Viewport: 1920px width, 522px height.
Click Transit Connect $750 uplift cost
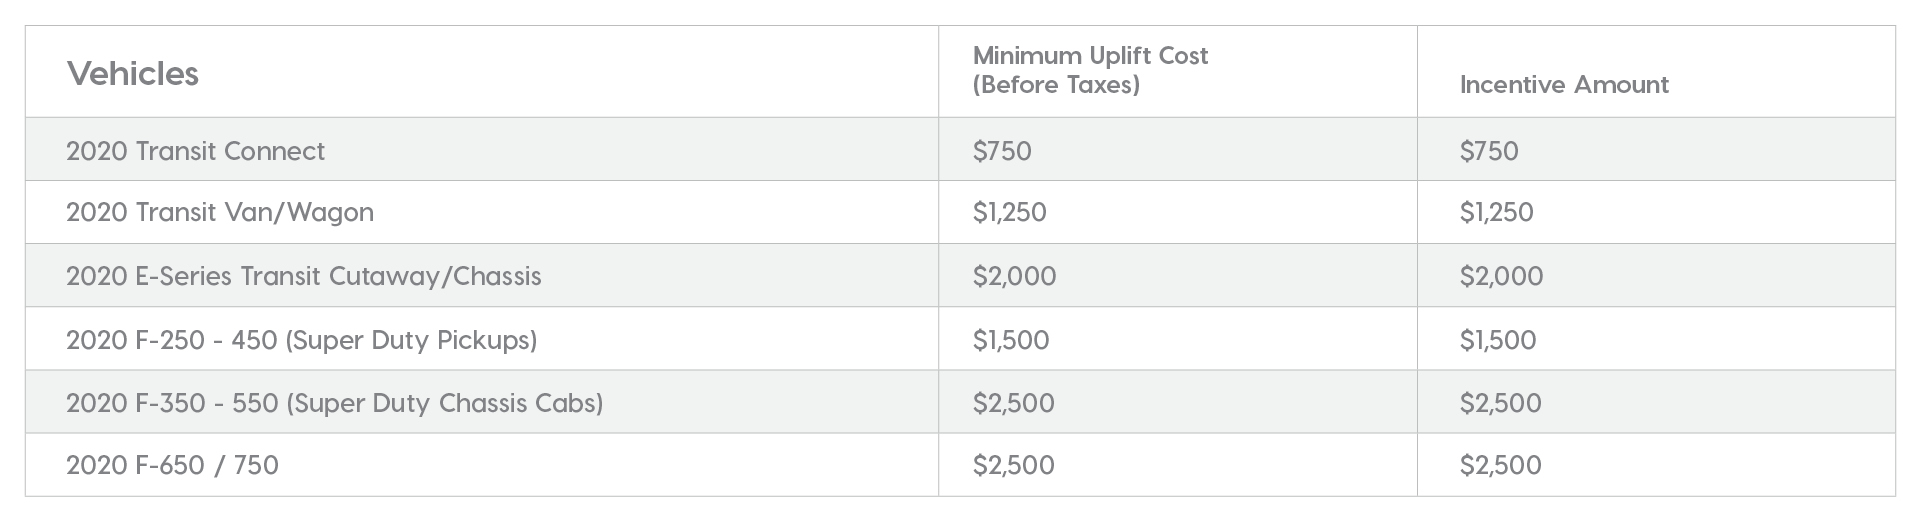click(1002, 151)
